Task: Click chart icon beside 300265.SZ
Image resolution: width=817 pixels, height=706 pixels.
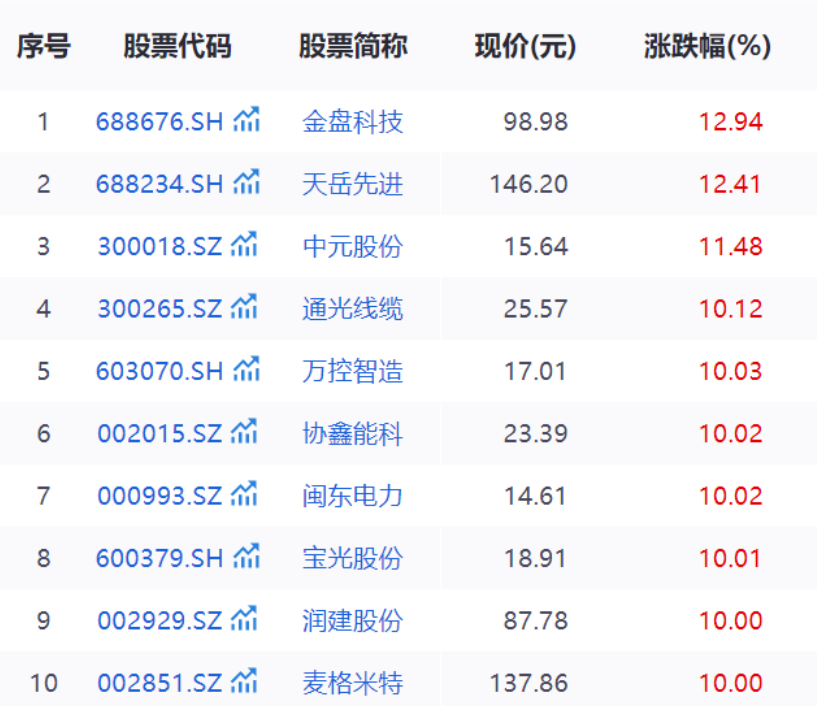Action: (244, 306)
